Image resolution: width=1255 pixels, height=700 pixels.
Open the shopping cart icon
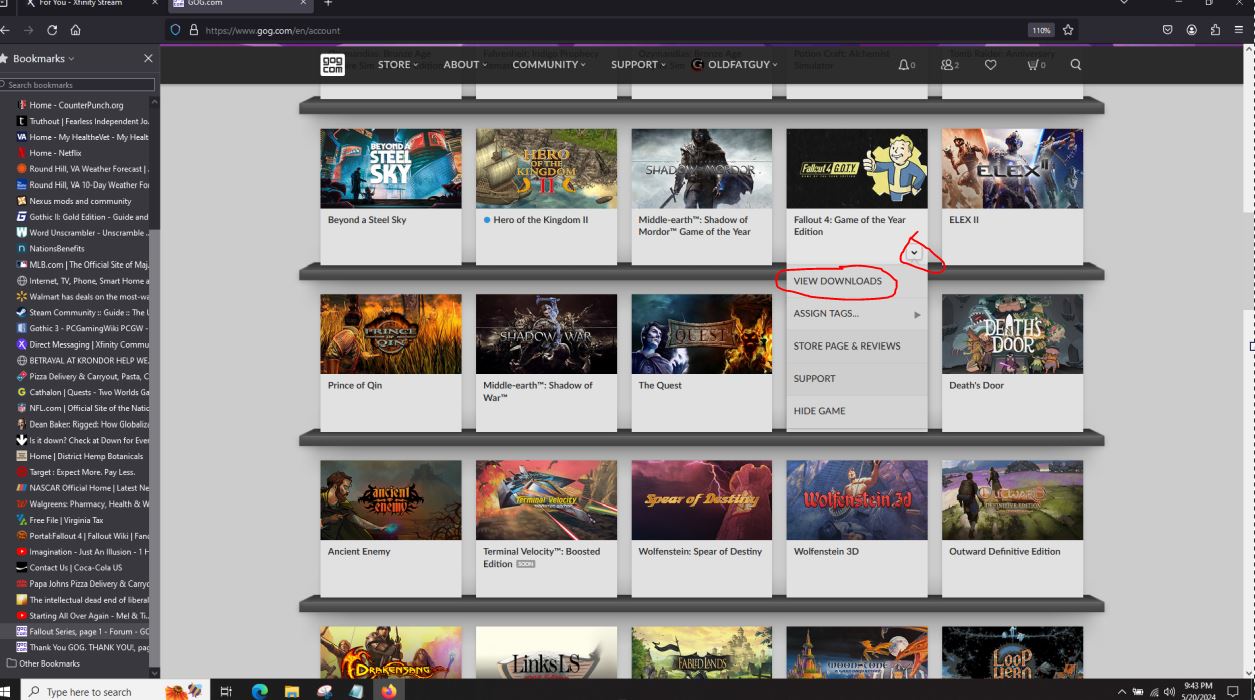tap(1035, 65)
